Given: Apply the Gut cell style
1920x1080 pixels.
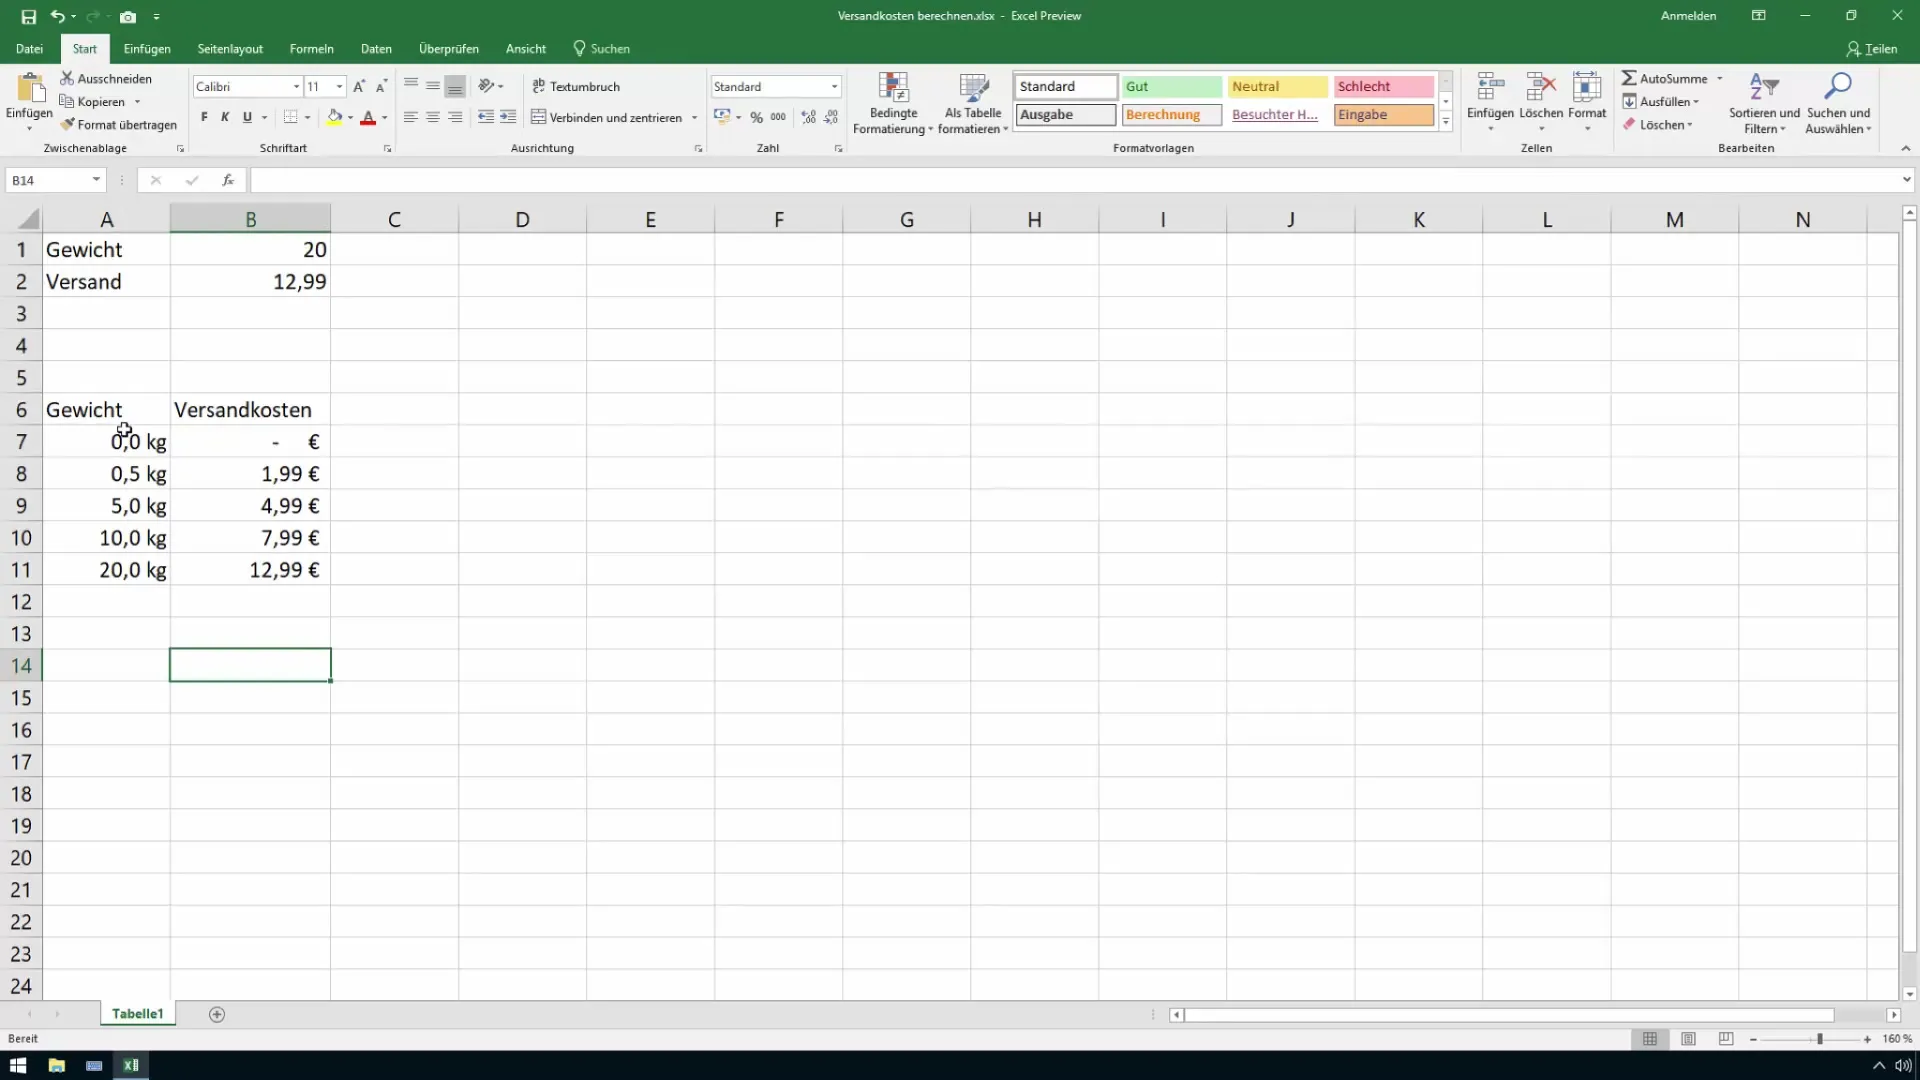Looking at the screenshot, I should [x=1171, y=87].
